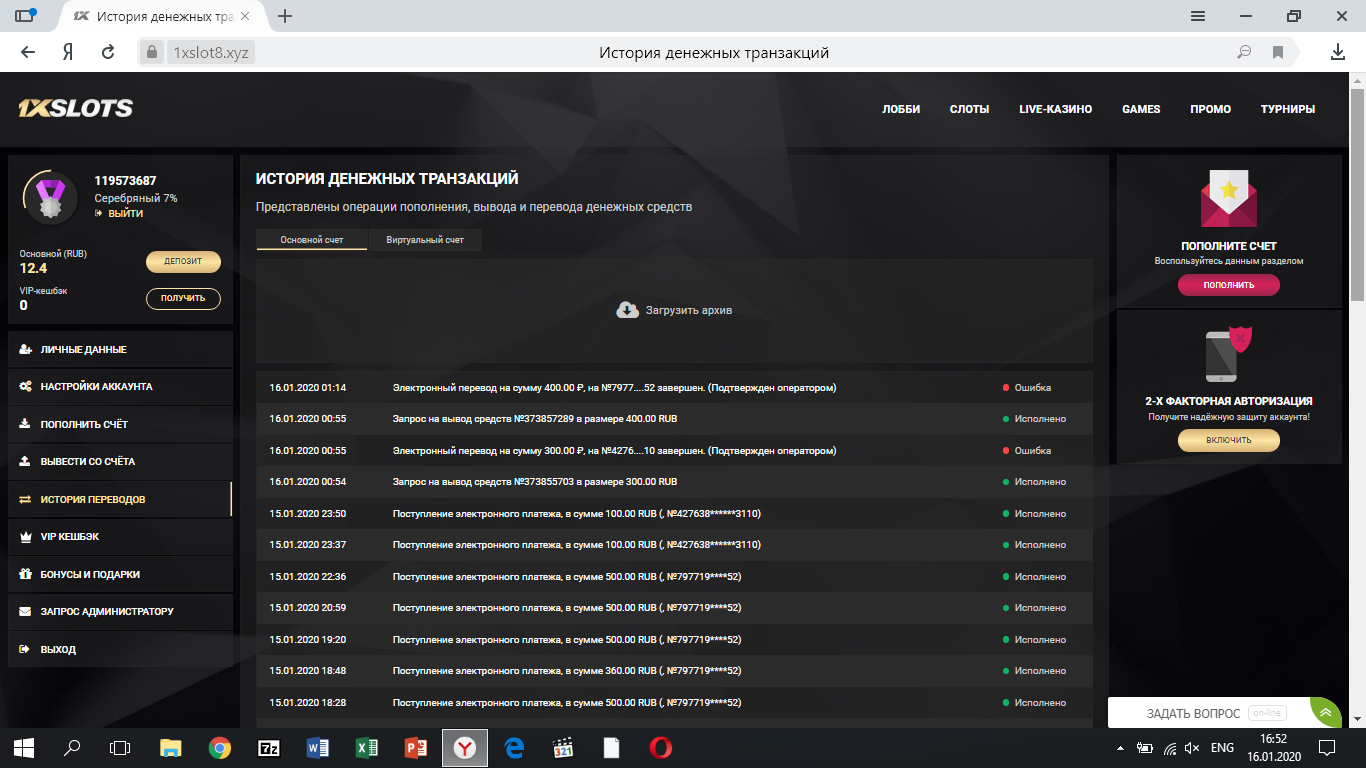
Task: Click the ВЫЙТИ logout link
Action: click(x=119, y=213)
